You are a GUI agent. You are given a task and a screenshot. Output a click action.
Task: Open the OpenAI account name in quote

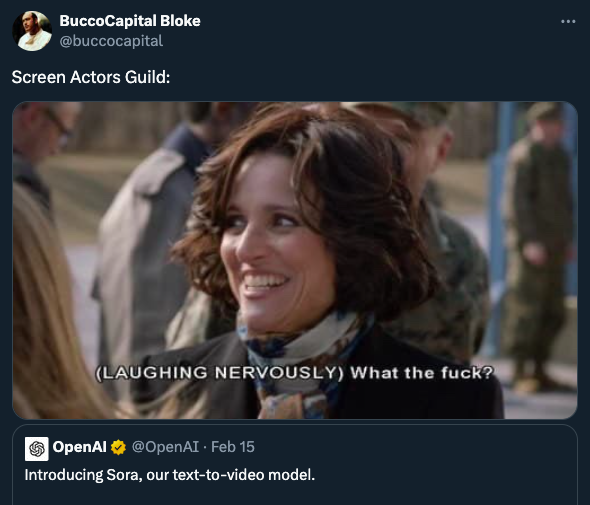pos(79,447)
